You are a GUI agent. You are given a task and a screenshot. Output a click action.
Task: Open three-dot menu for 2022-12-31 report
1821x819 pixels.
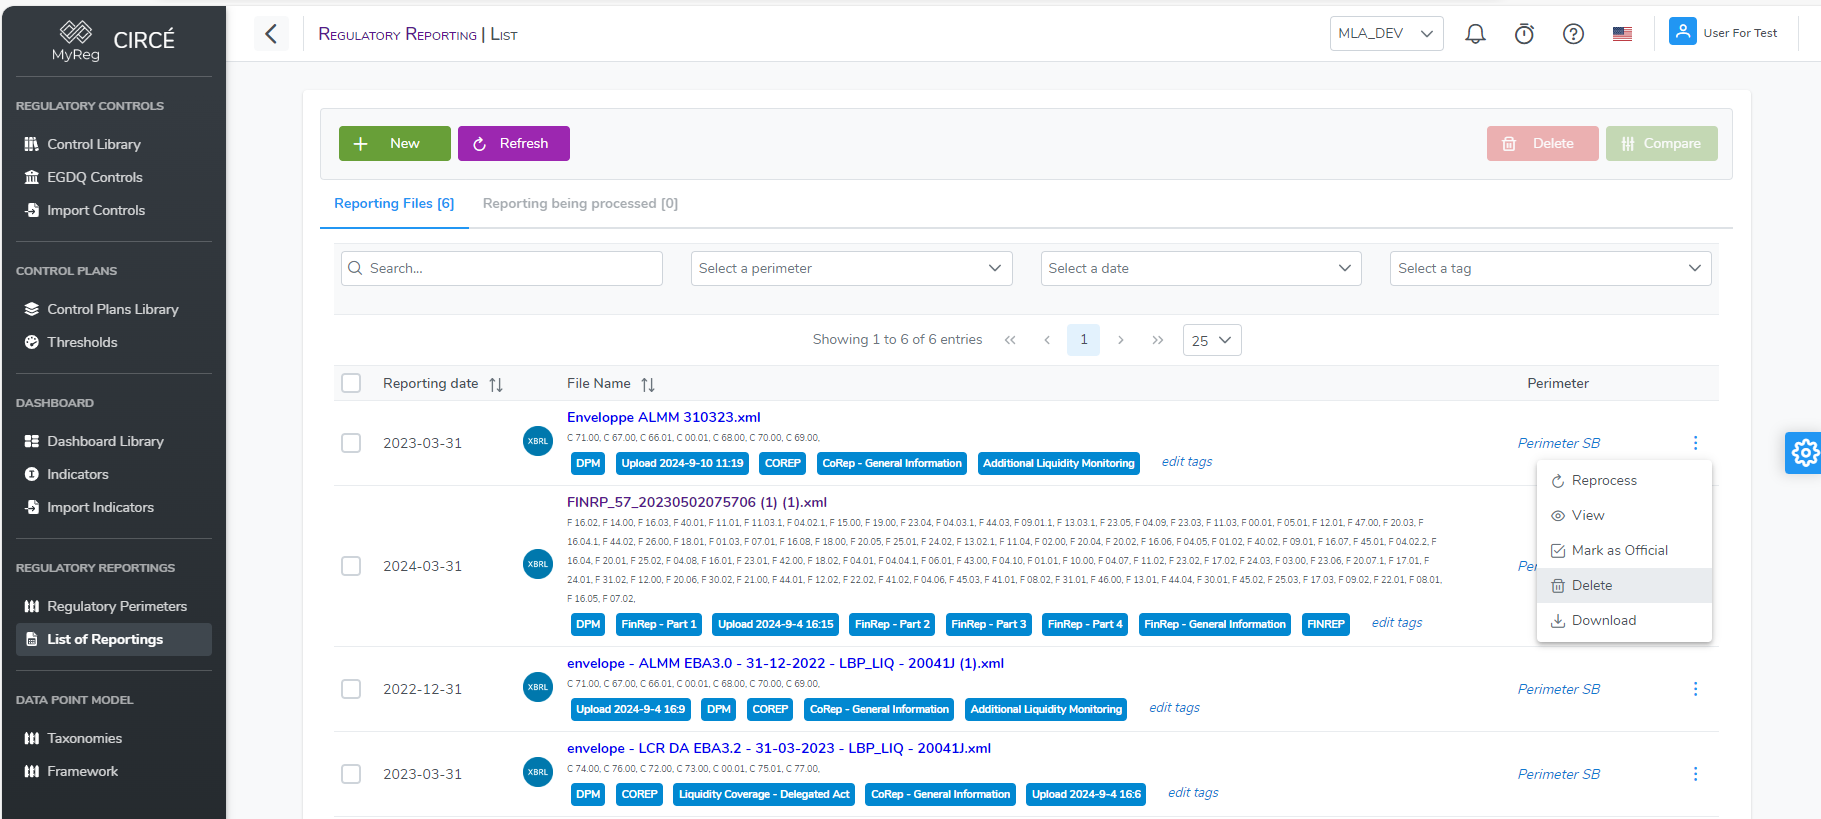(1695, 689)
